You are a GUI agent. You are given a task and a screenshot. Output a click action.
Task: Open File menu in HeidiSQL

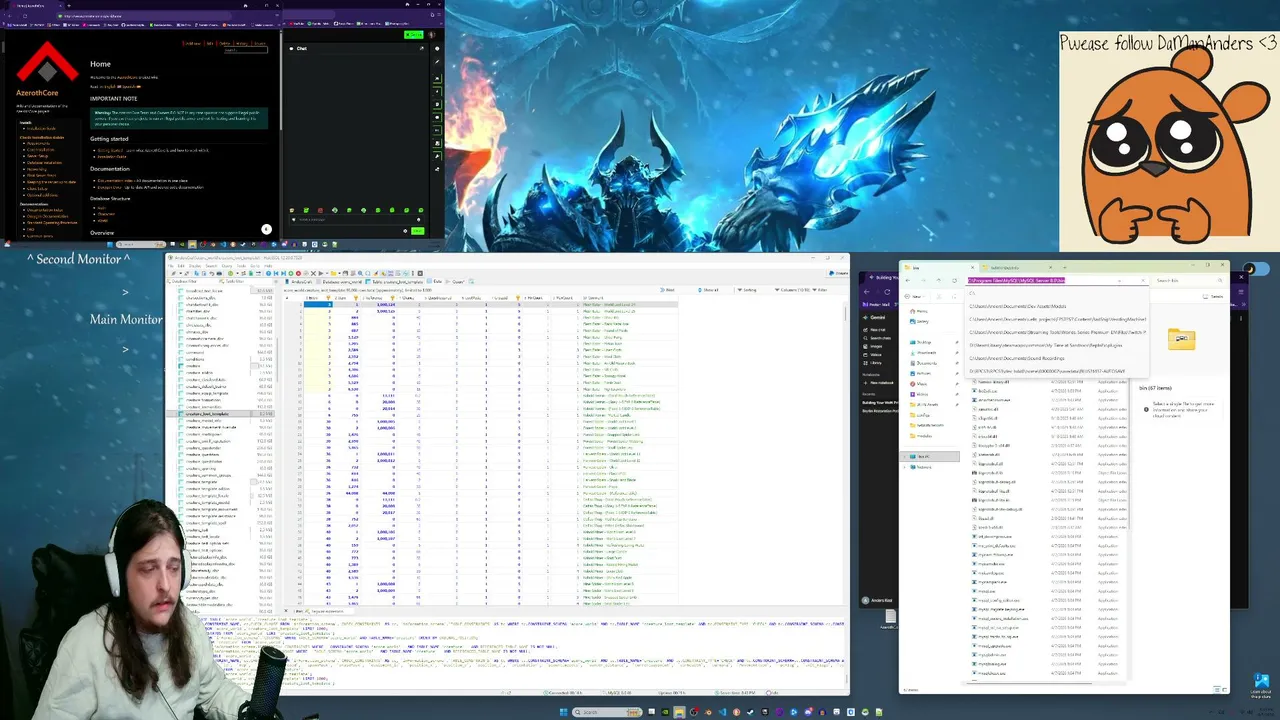pos(172,265)
